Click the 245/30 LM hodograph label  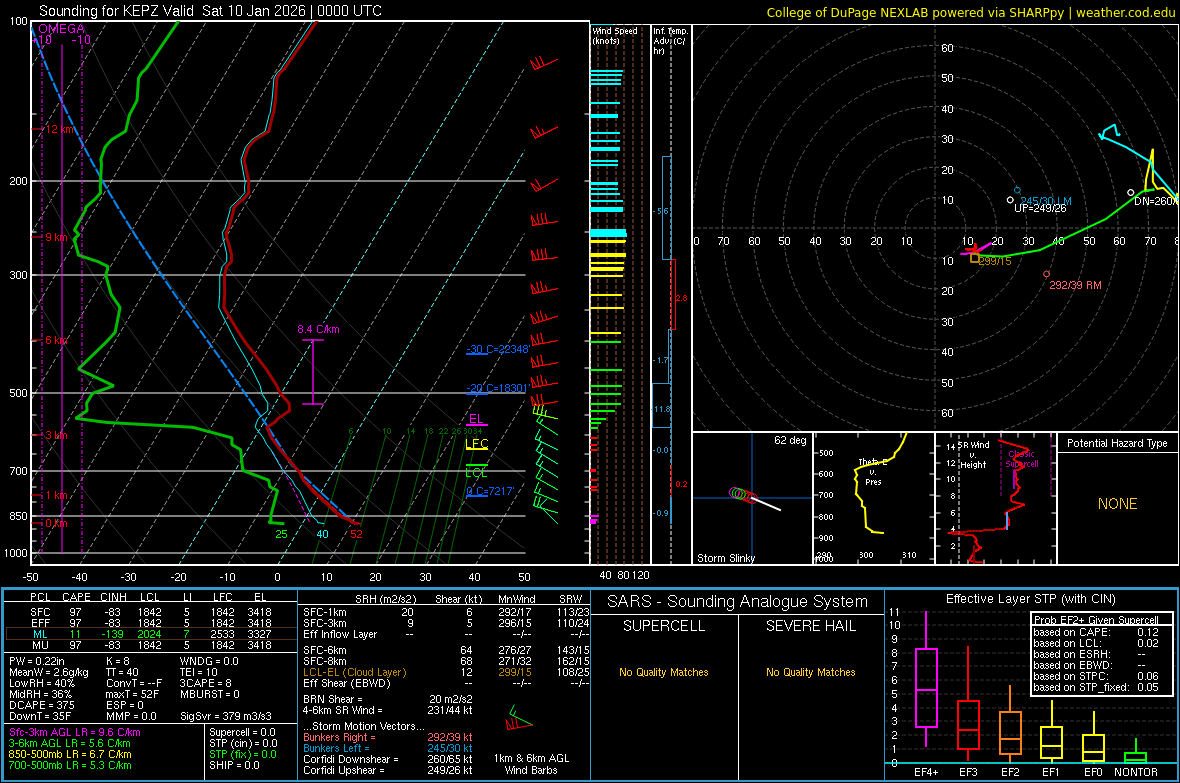coord(1046,201)
